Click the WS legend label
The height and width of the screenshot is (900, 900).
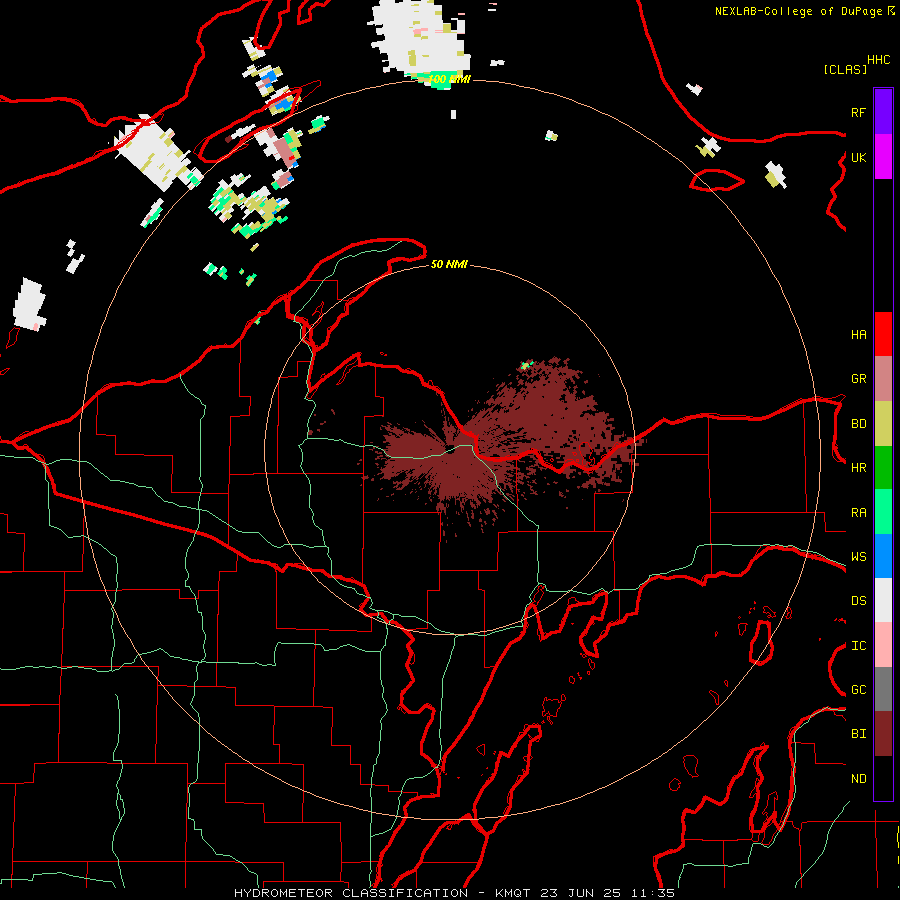(858, 557)
